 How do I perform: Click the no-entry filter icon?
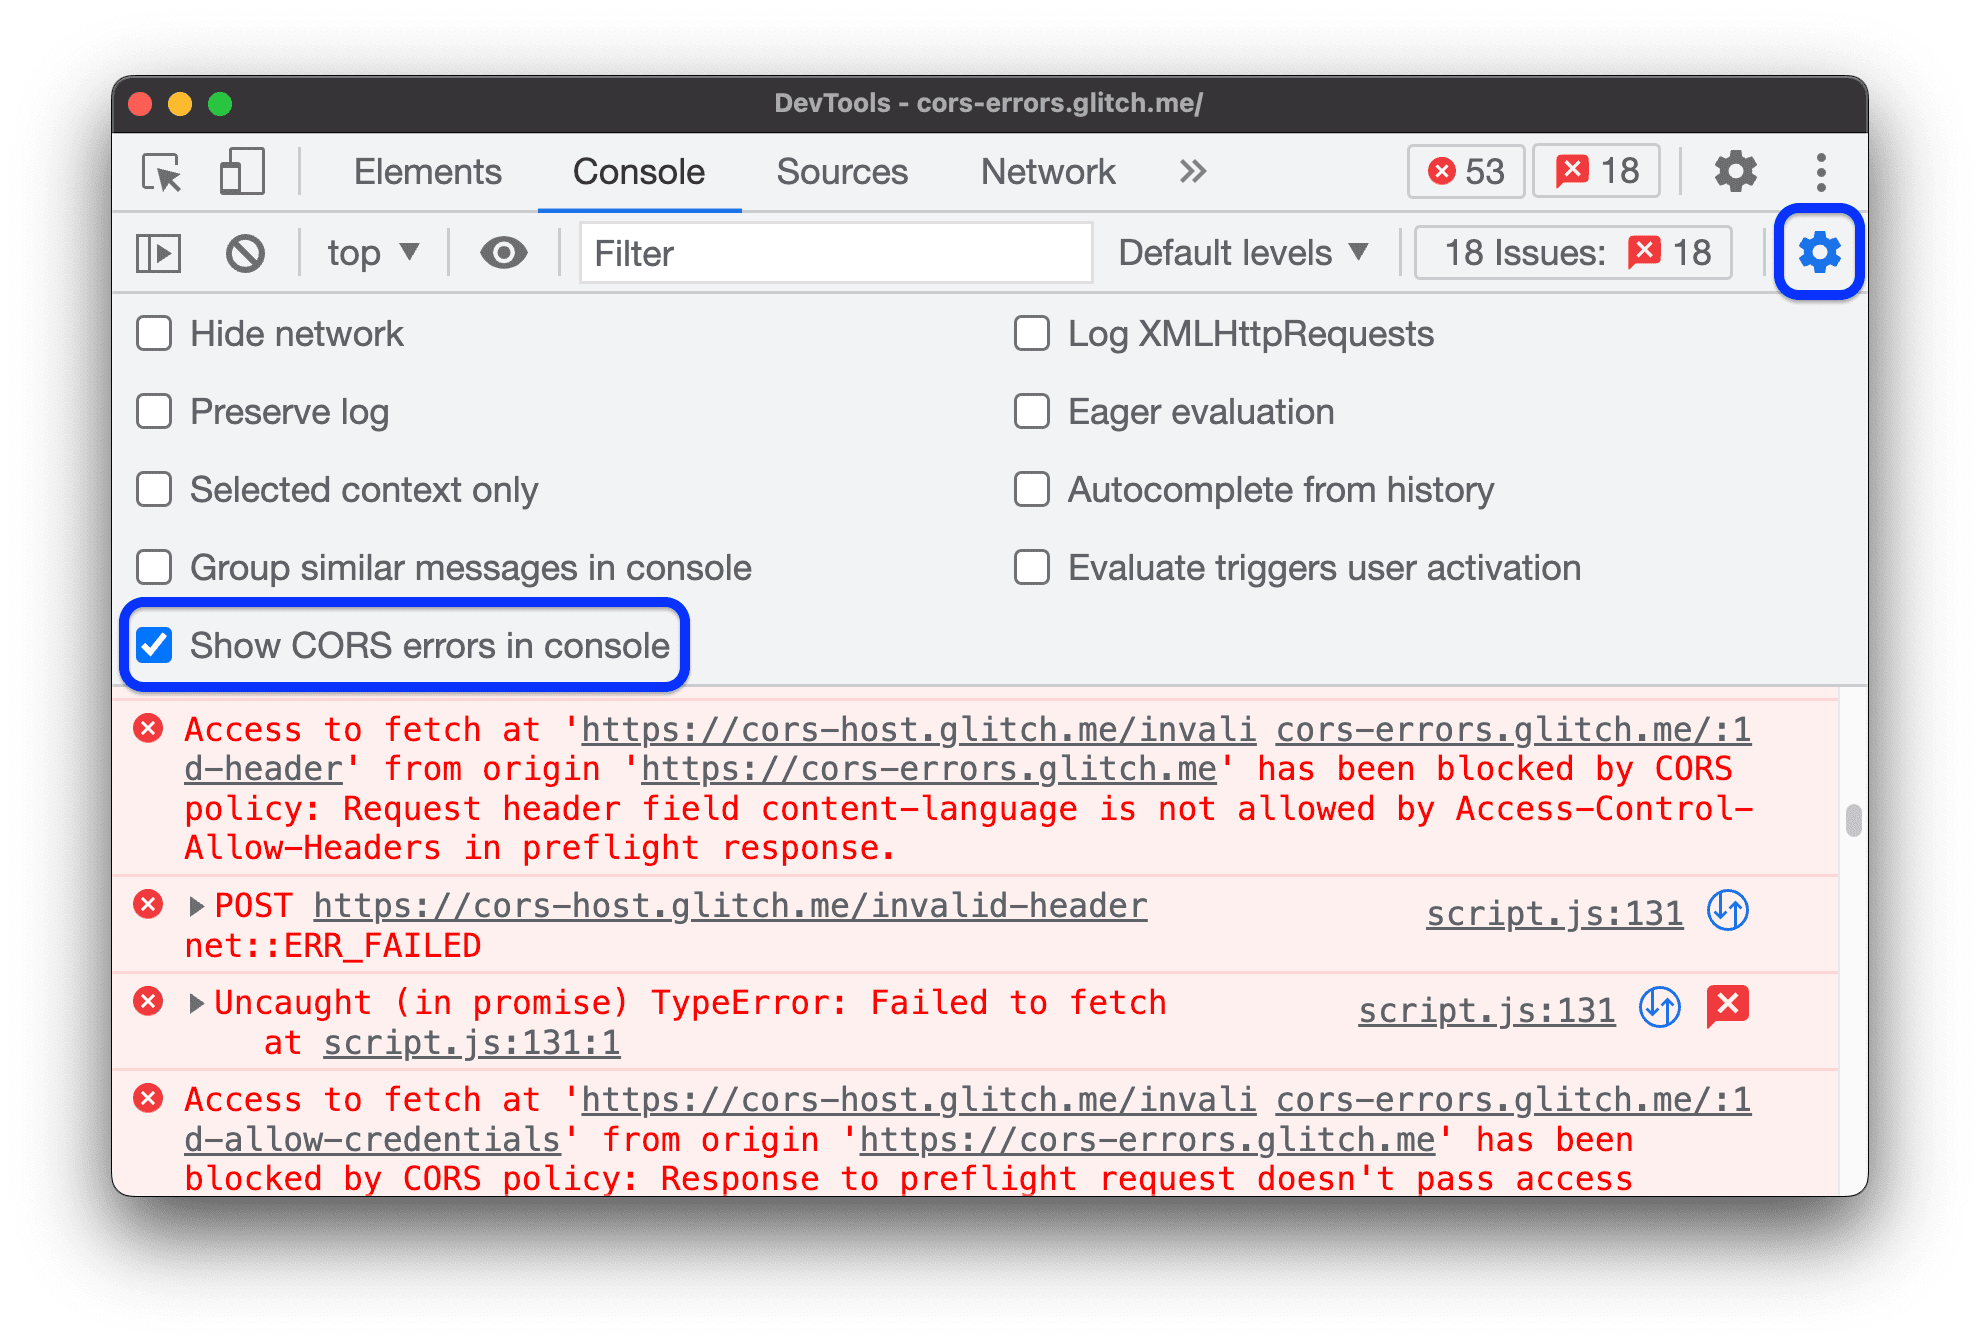(x=243, y=254)
